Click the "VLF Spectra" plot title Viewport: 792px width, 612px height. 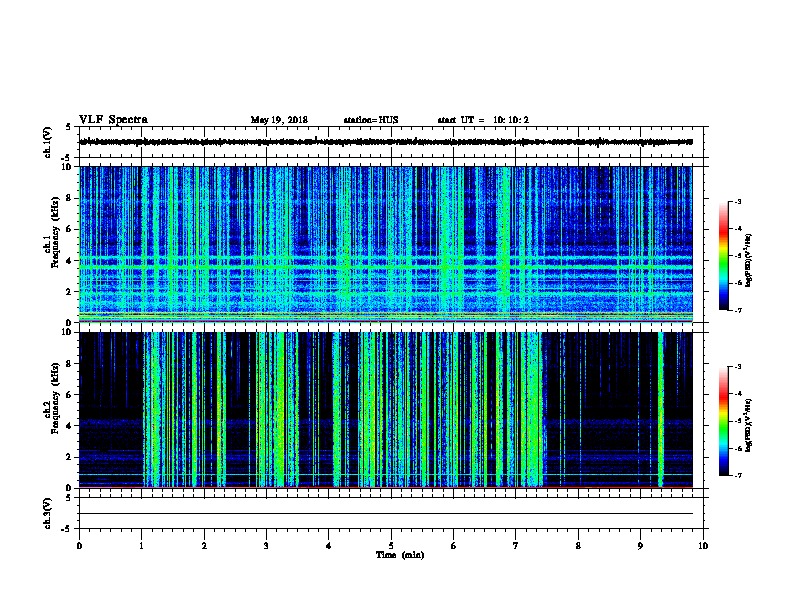pos(113,120)
